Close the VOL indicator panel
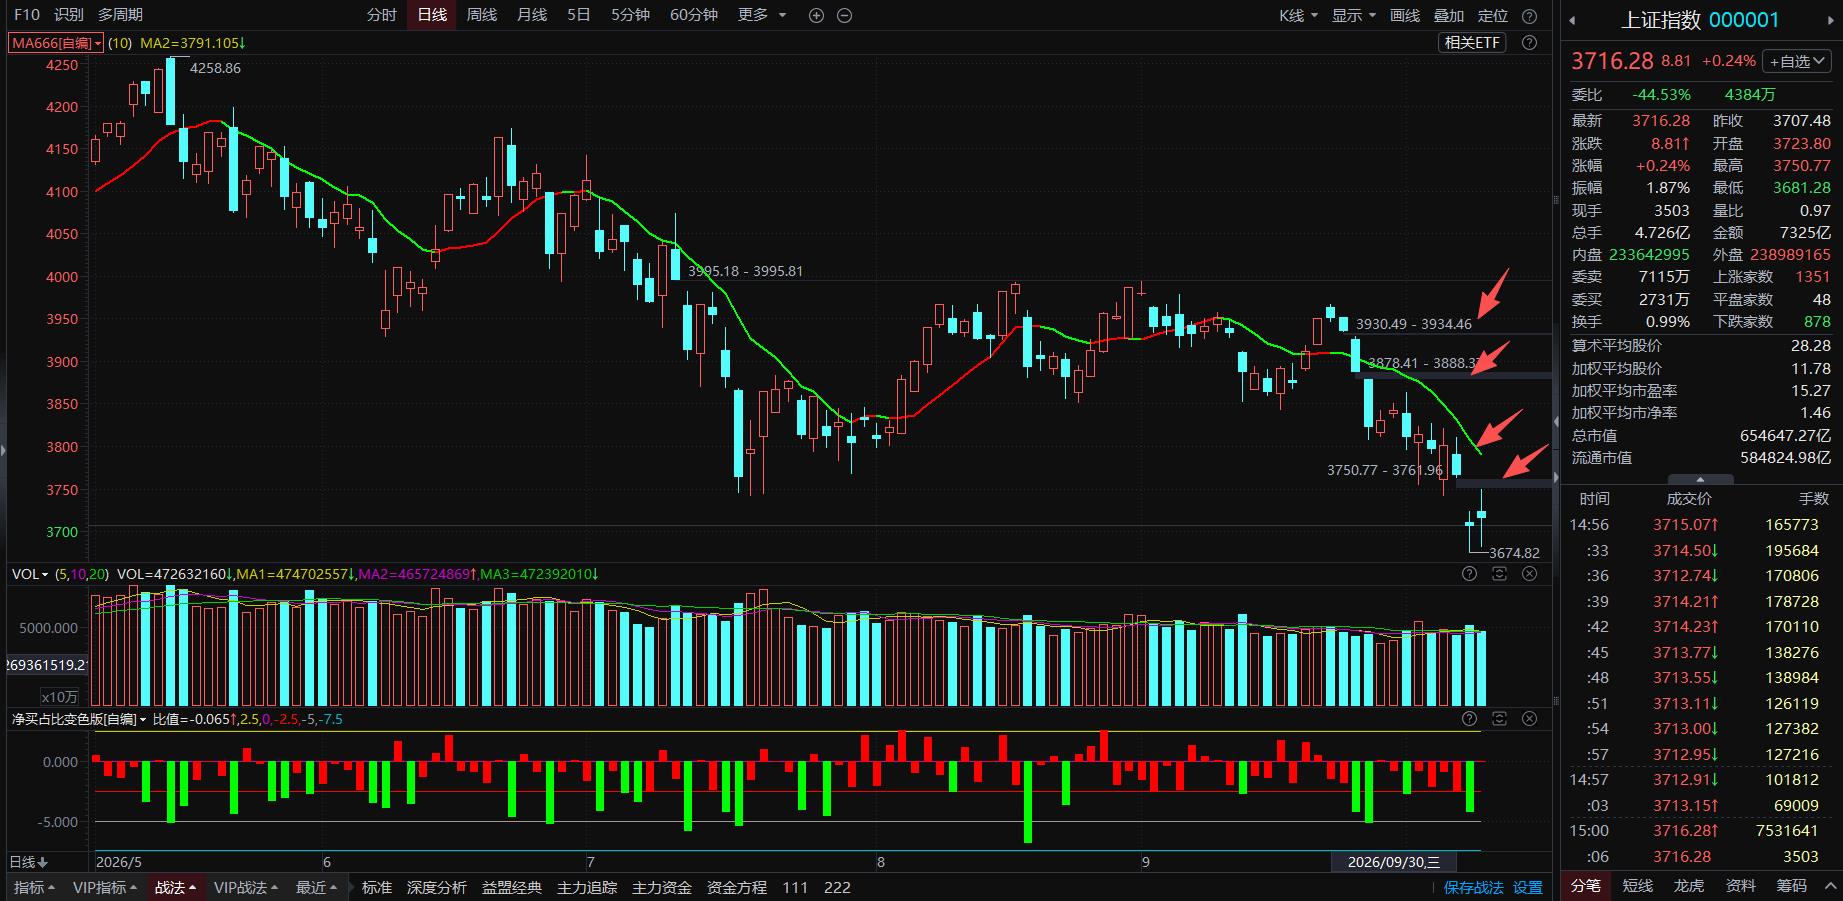This screenshot has width=1843, height=901. click(x=1529, y=574)
